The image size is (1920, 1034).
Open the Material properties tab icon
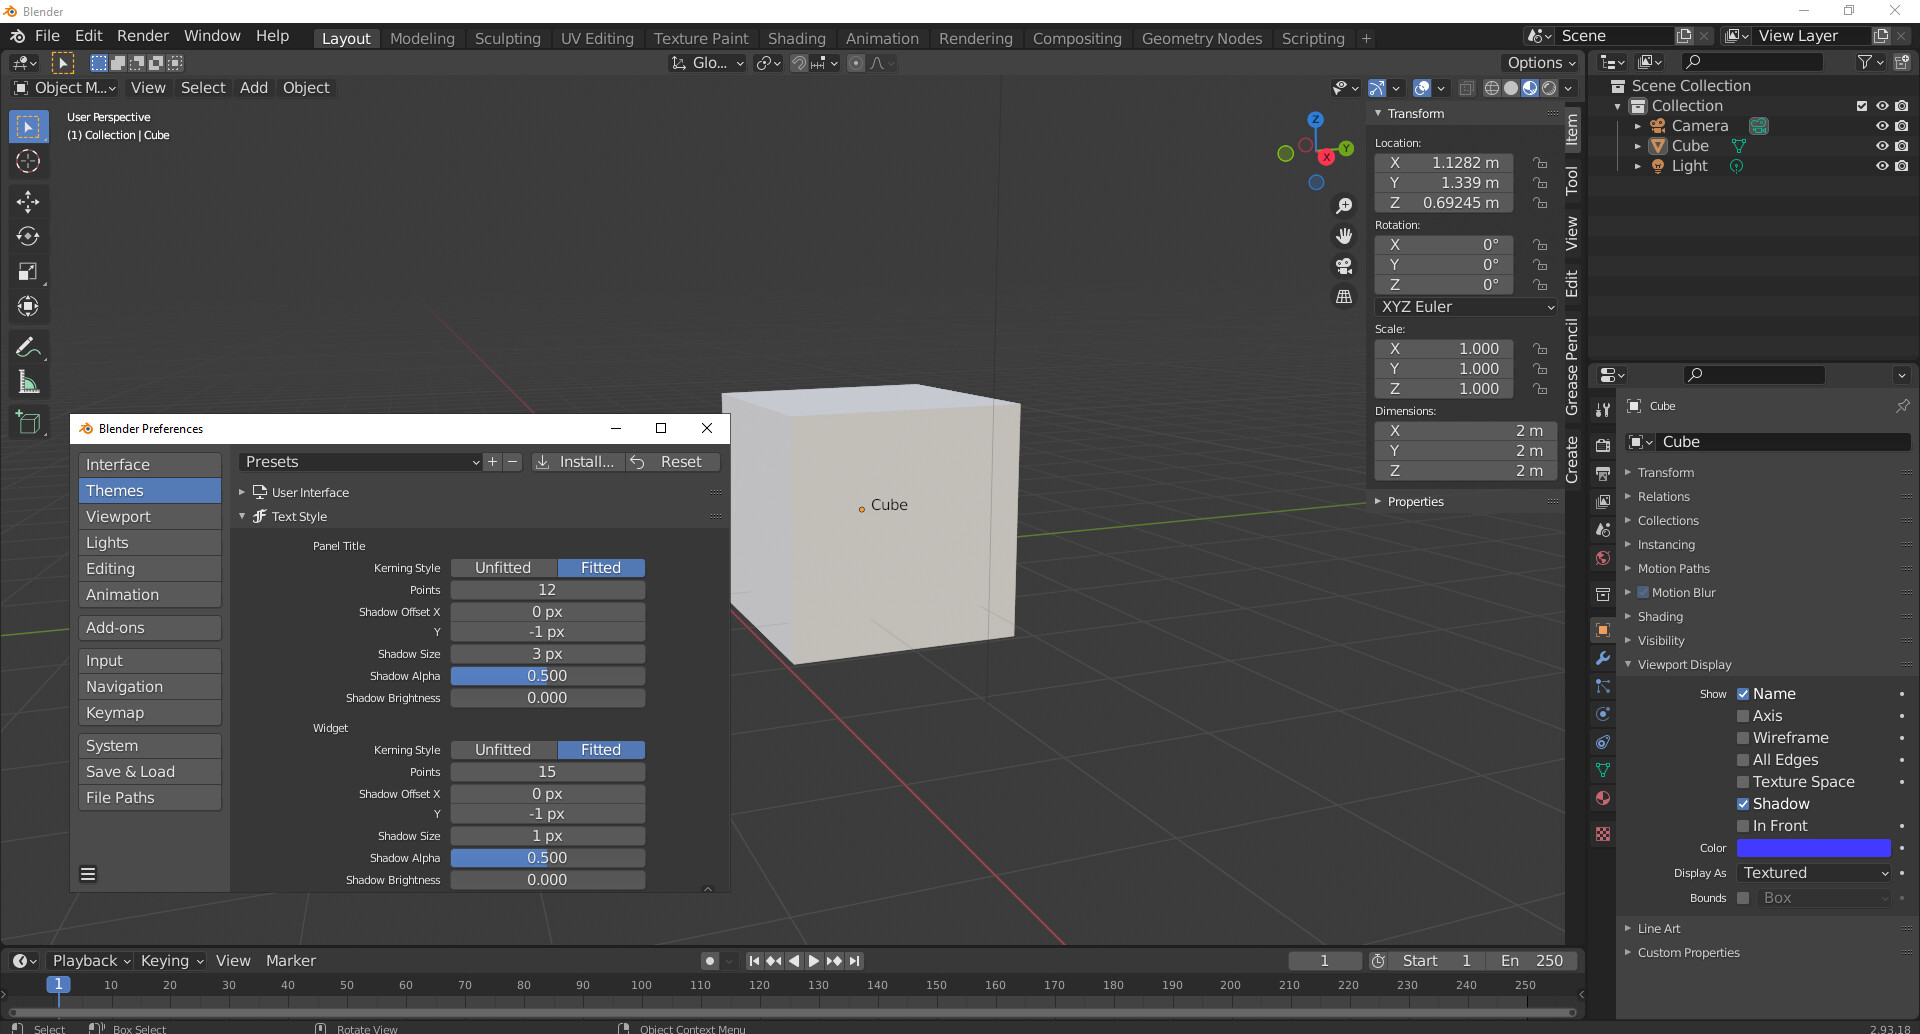point(1603,798)
